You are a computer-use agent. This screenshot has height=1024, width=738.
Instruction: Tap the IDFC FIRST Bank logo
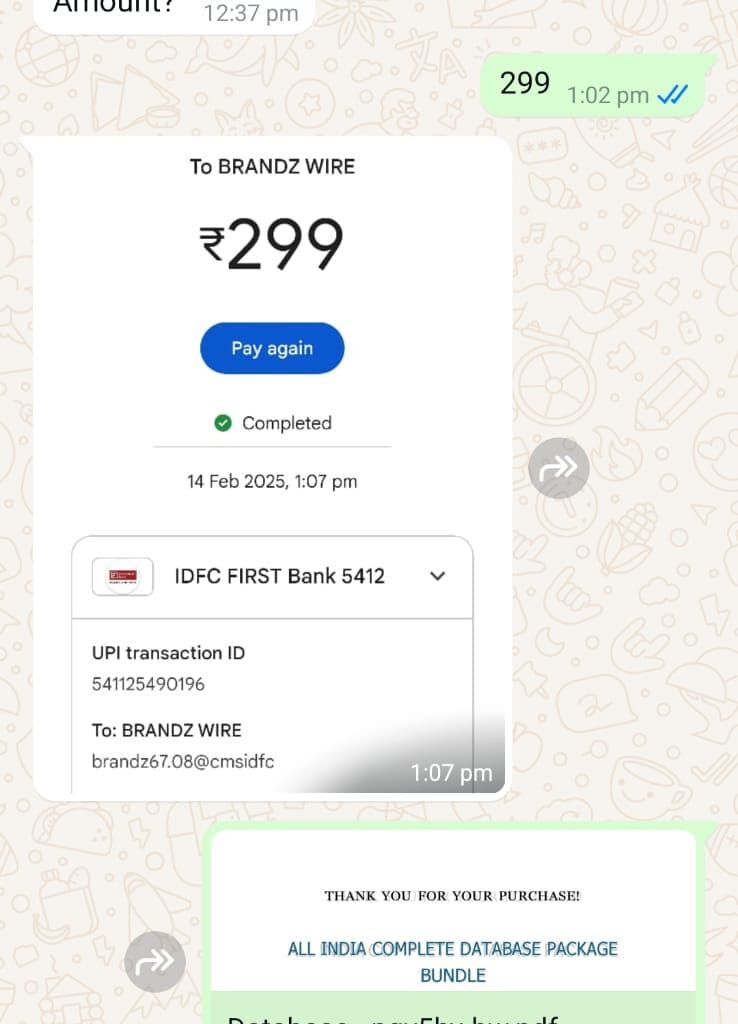pos(123,576)
